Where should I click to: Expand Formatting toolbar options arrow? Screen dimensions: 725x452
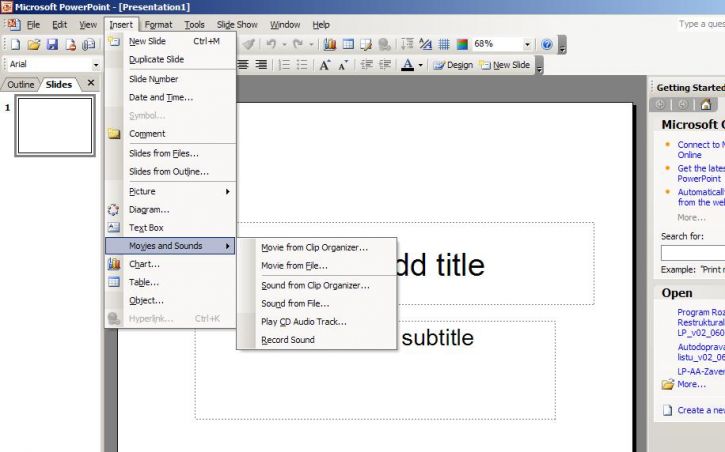coord(539,66)
